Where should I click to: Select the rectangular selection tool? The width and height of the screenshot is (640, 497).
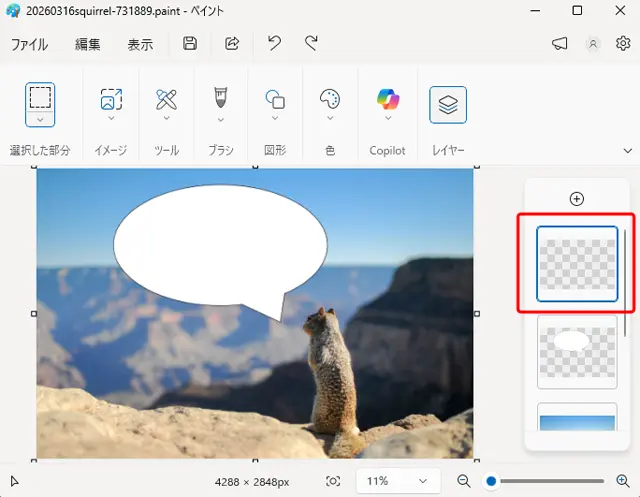(x=40, y=97)
